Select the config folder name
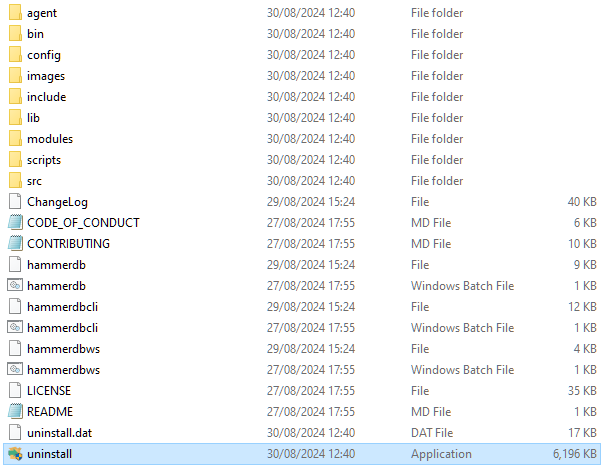This screenshot has height=472, width=608. tap(44, 55)
